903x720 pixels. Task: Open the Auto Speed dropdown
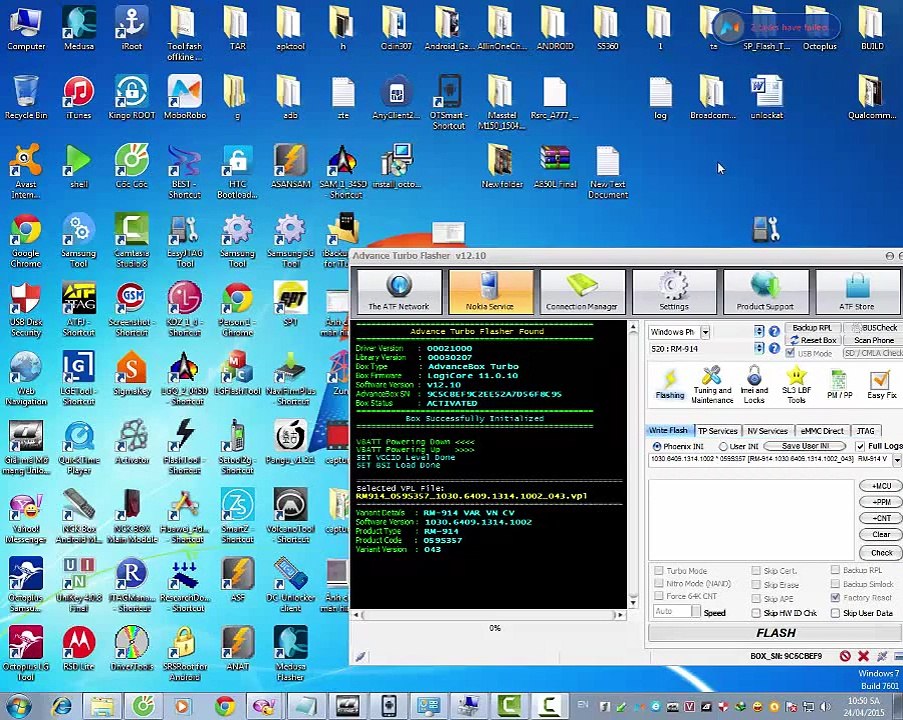pyautogui.click(x=696, y=611)
